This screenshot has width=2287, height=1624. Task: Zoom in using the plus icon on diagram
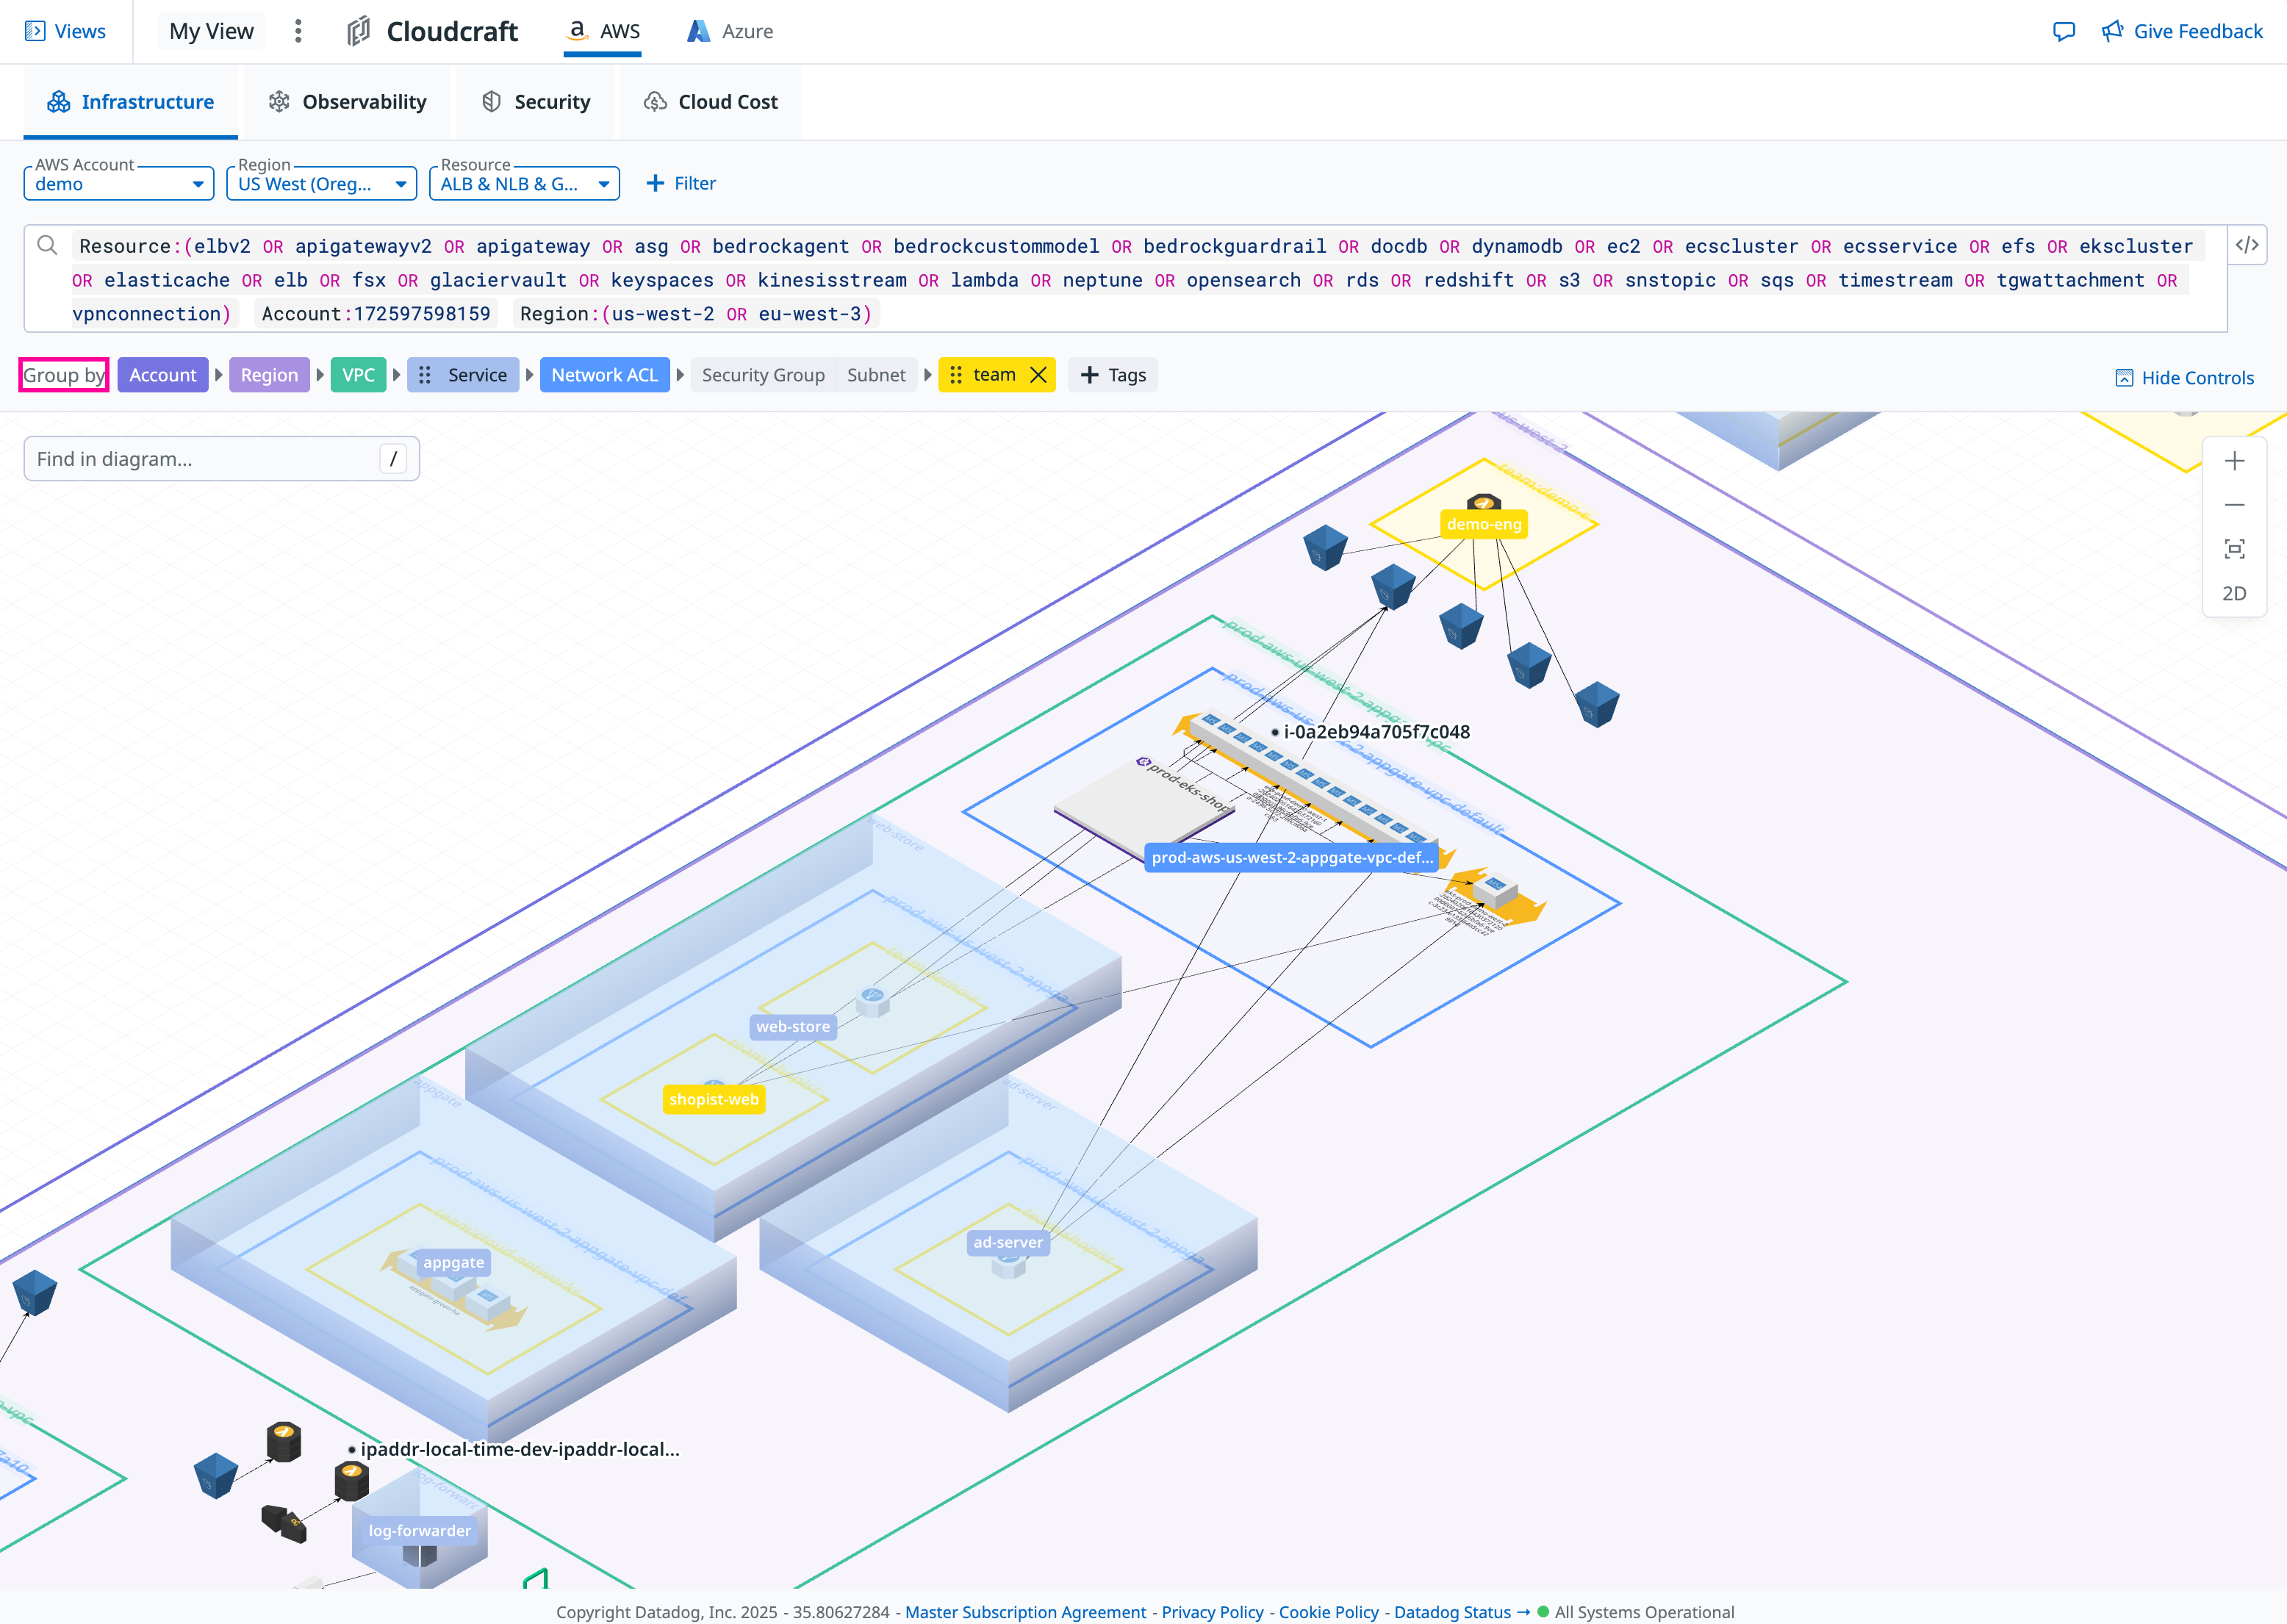point(2235,460)
